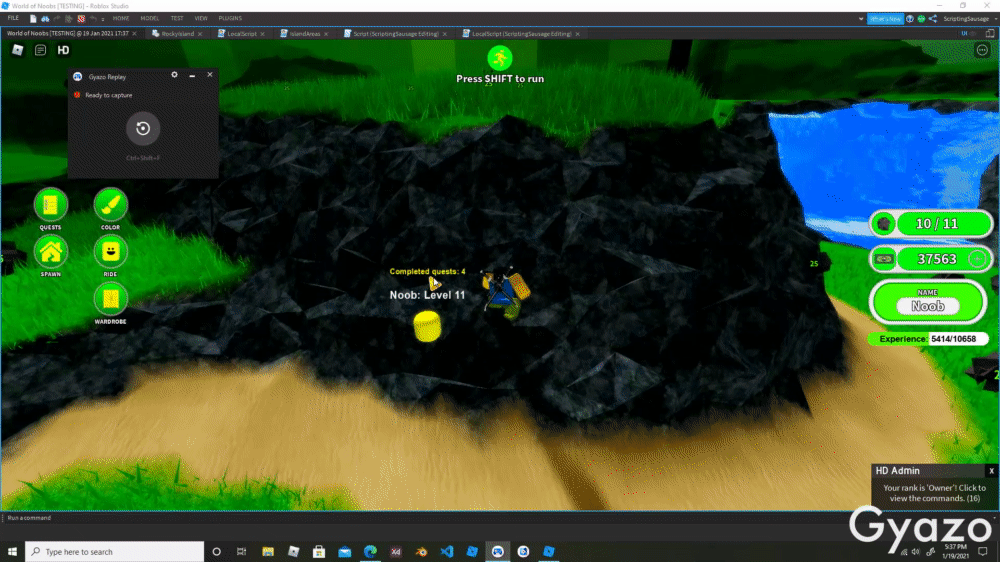Open the in-game chat icon
The height and width of the screenshot is (562, 1000).
[x=40, y=50]
